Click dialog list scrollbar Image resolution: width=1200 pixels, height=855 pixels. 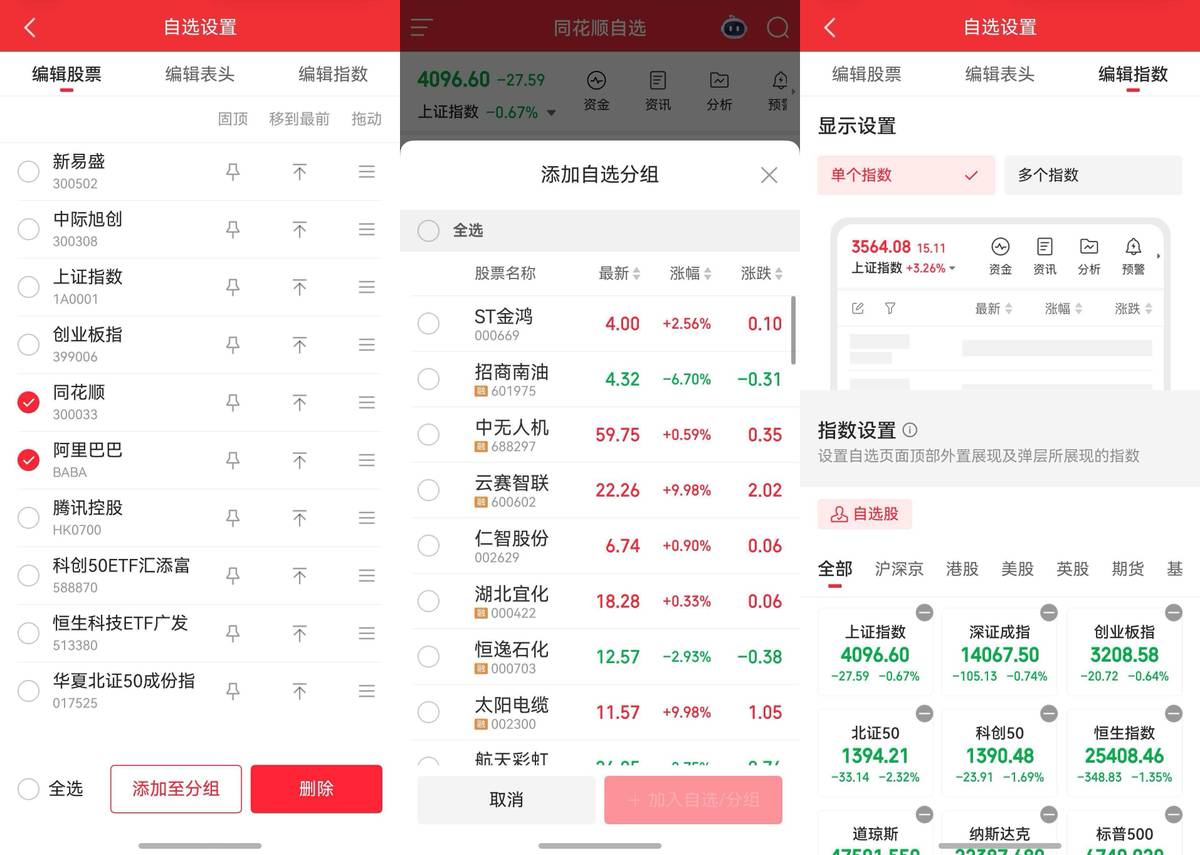click(794, 330)
